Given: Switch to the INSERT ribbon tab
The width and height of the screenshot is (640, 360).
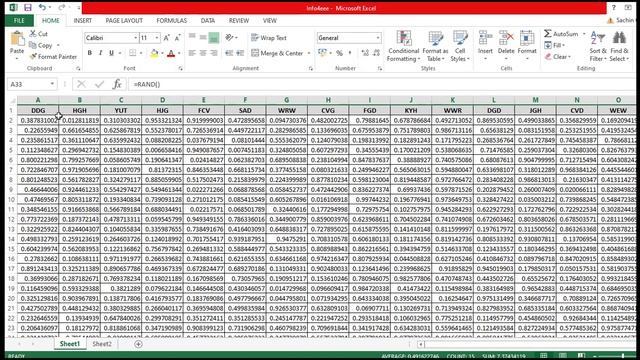Looking at the screenshot, I should coord(82,20).
